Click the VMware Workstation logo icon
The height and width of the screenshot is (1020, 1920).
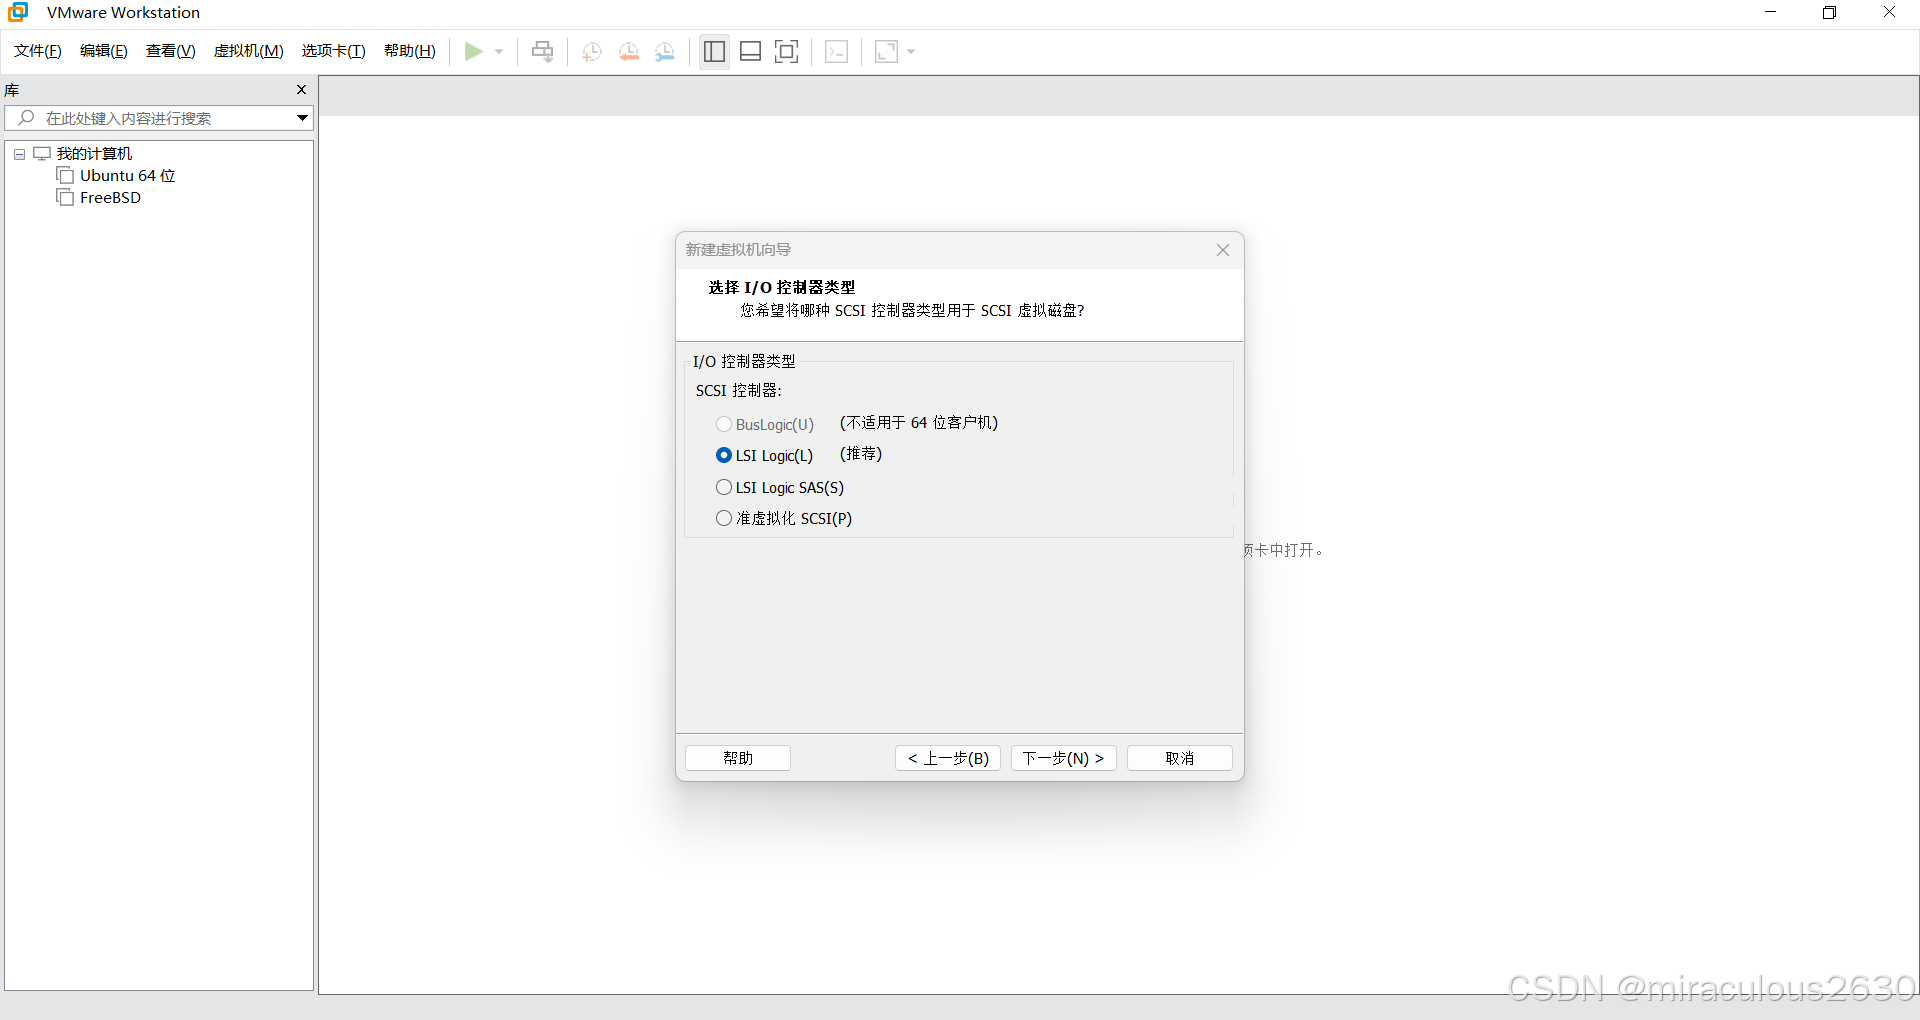pos(18,12)
